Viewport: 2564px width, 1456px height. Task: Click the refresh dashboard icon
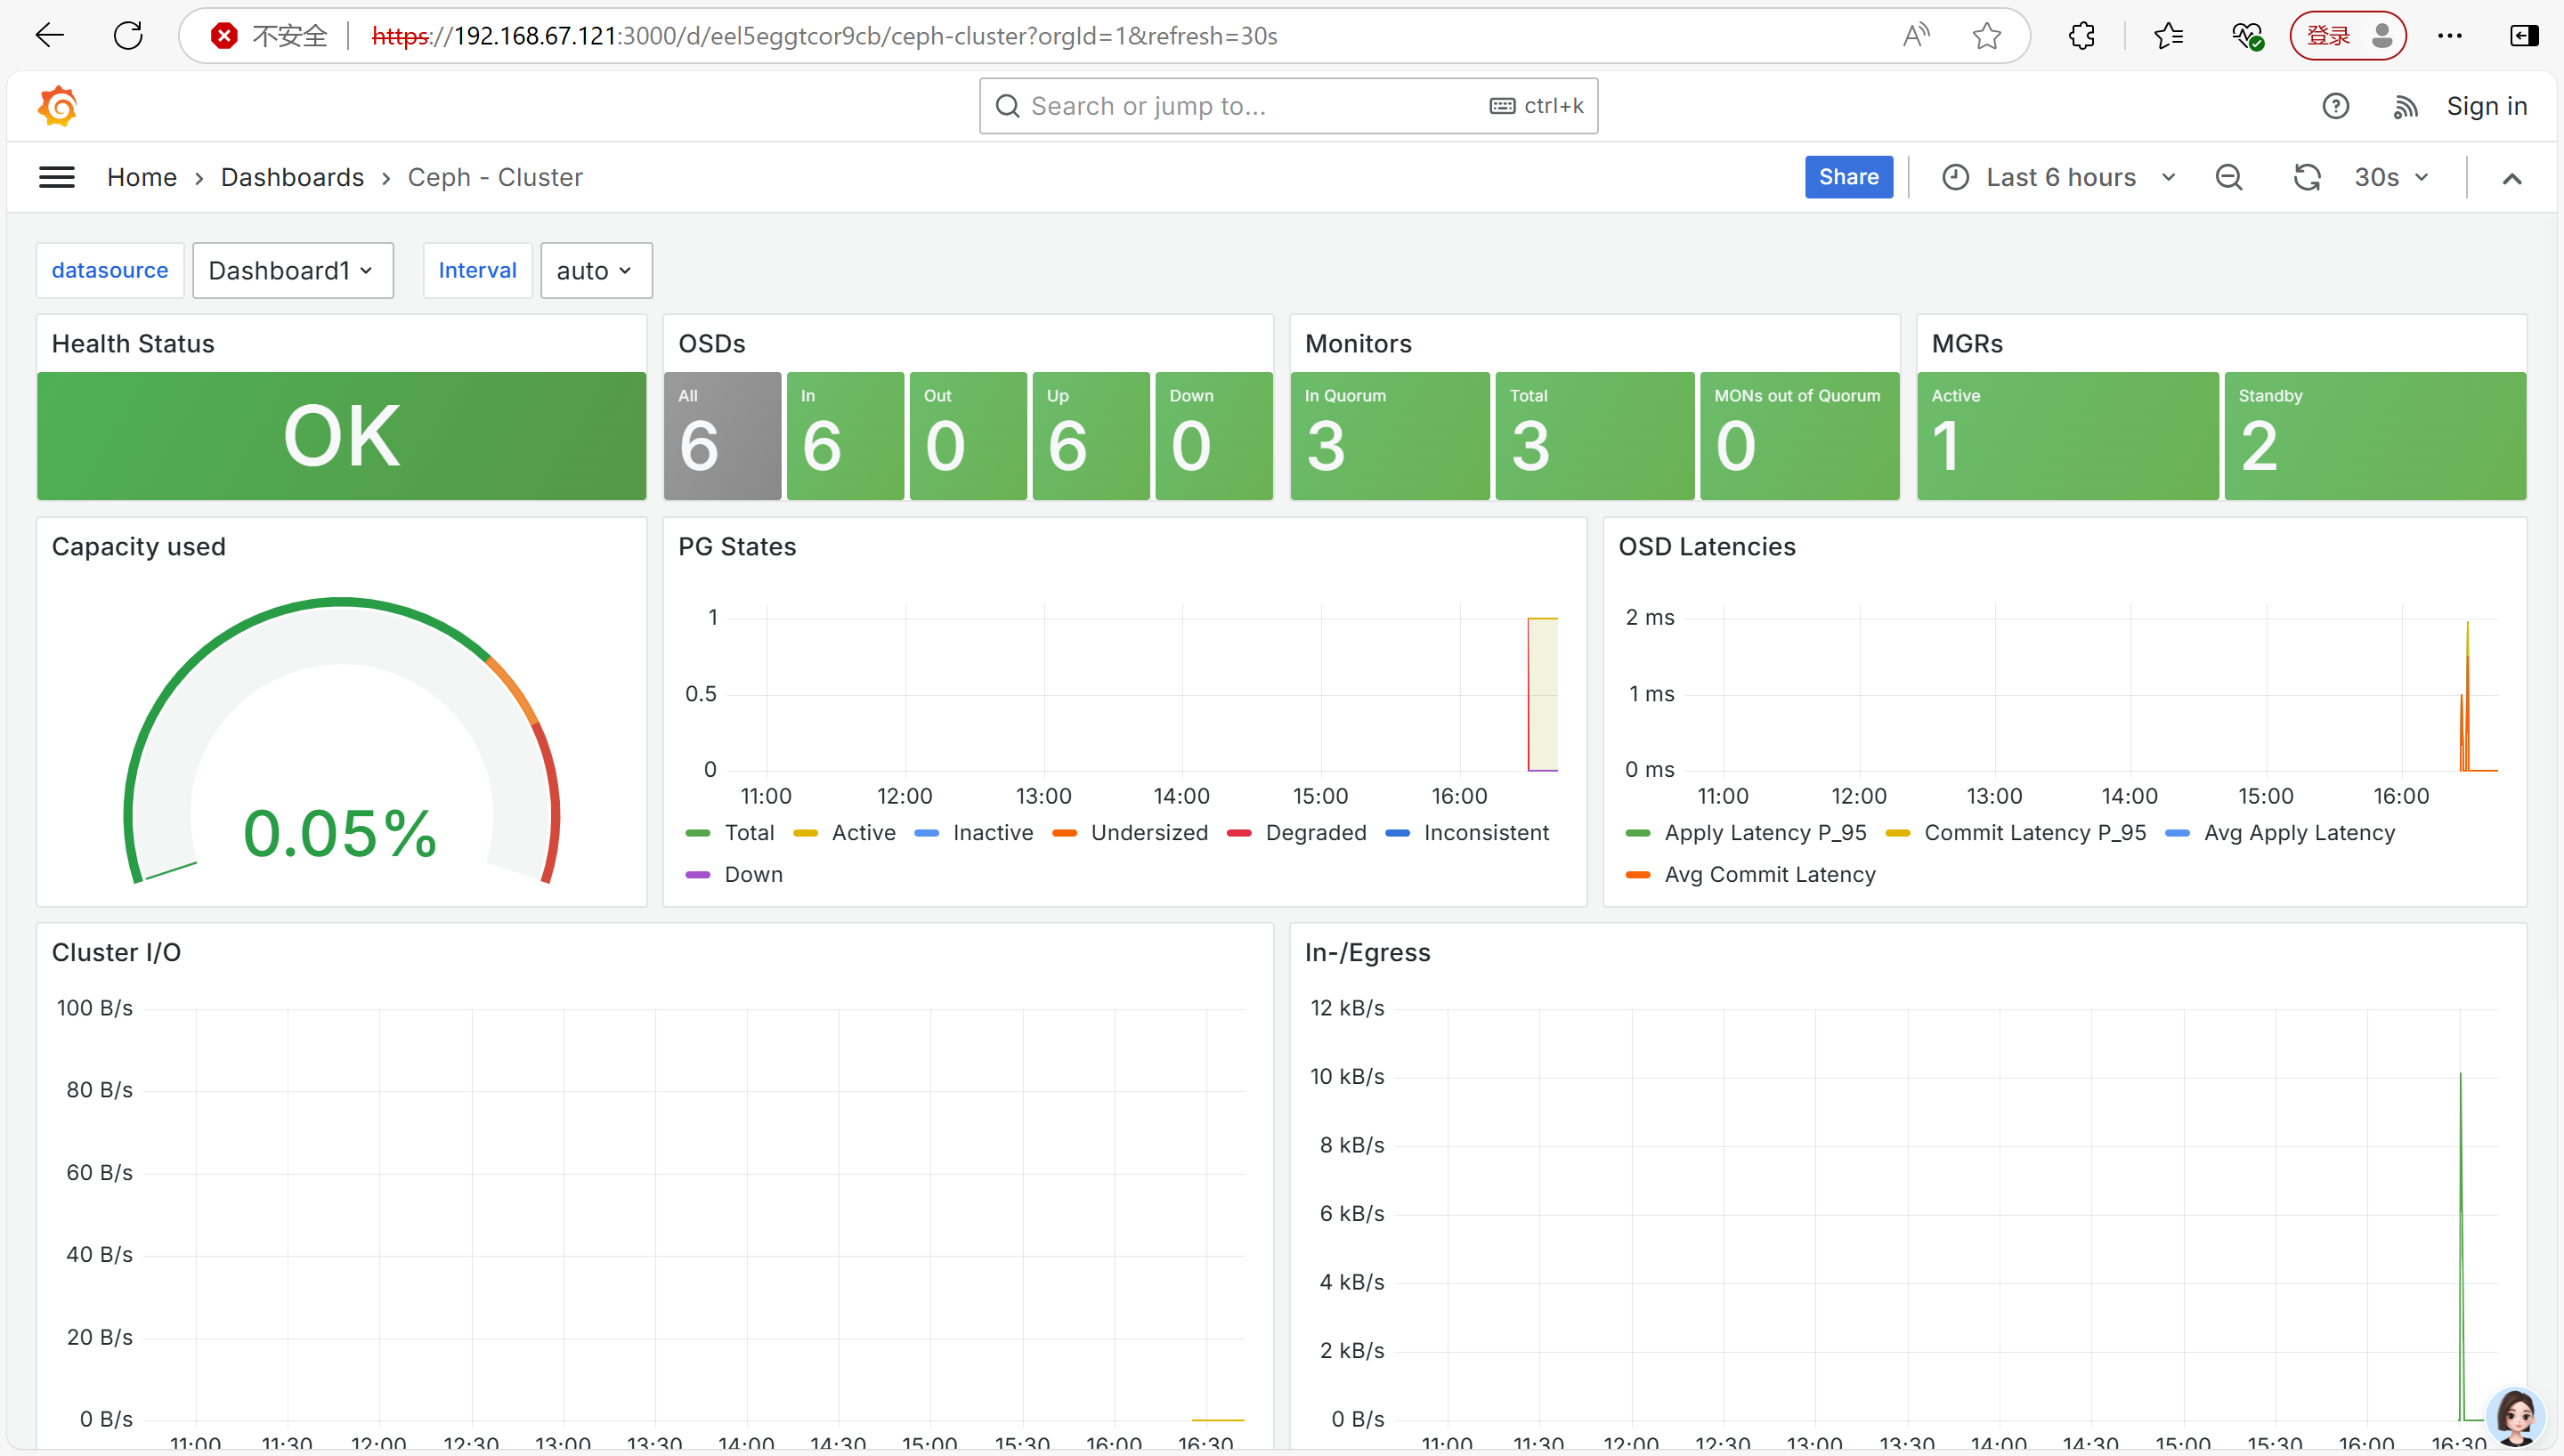(x=2307, y=177)
